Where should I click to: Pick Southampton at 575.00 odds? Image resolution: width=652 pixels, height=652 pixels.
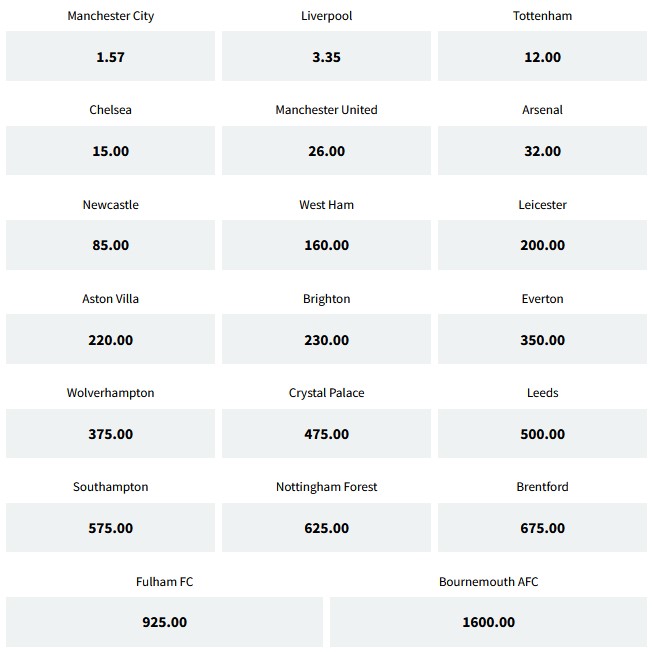tap(110, 528)
